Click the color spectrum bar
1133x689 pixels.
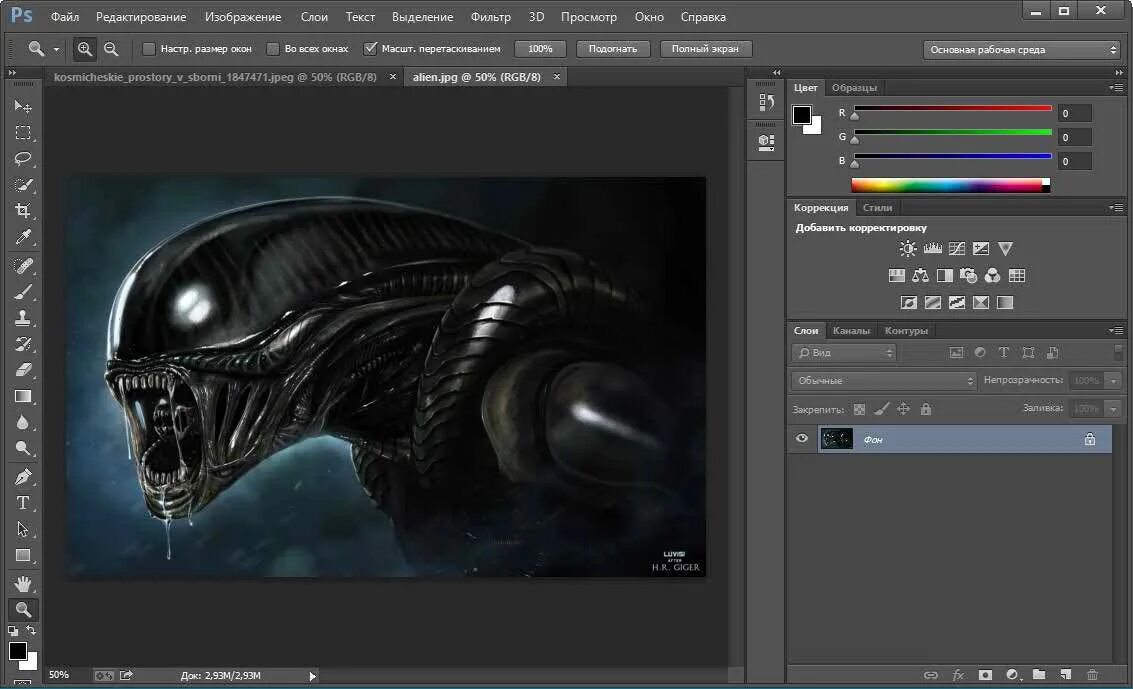pyautogui.click(x=945, y=185)
